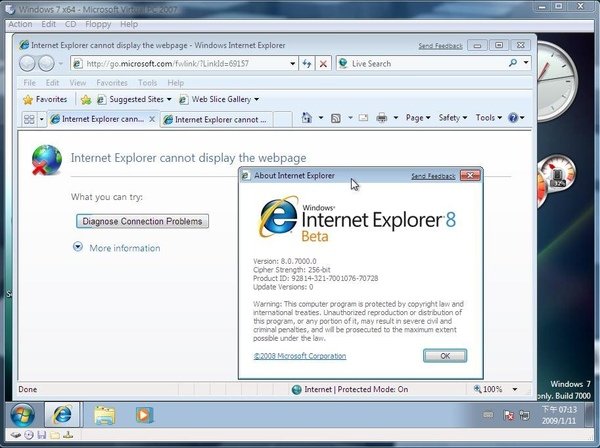Refresh the page with the Refresh icon

tap(307, 64)
